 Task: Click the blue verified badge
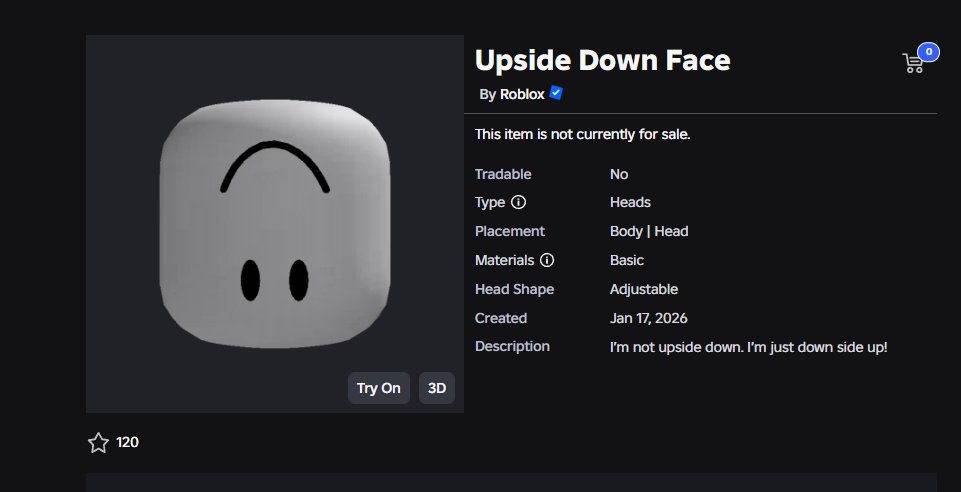(x=556, y=93)
